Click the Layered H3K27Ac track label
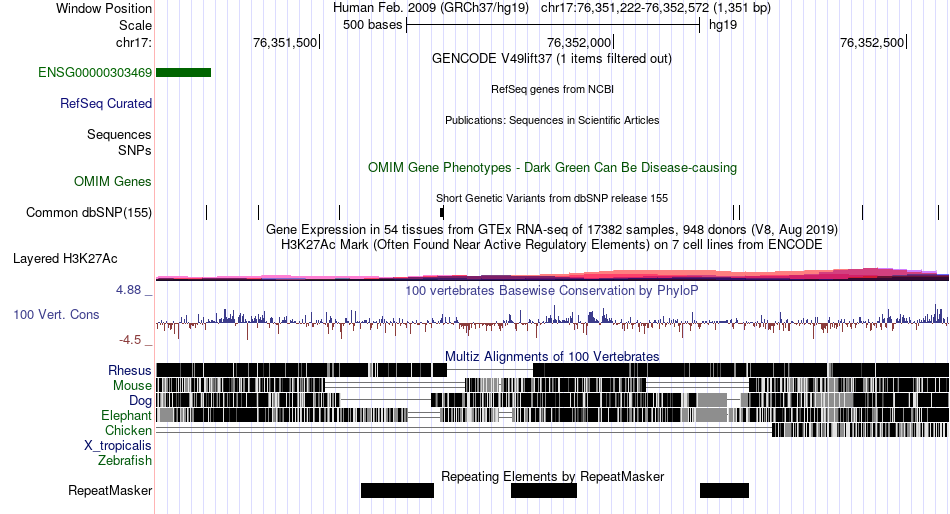 (x=65, y=259)
